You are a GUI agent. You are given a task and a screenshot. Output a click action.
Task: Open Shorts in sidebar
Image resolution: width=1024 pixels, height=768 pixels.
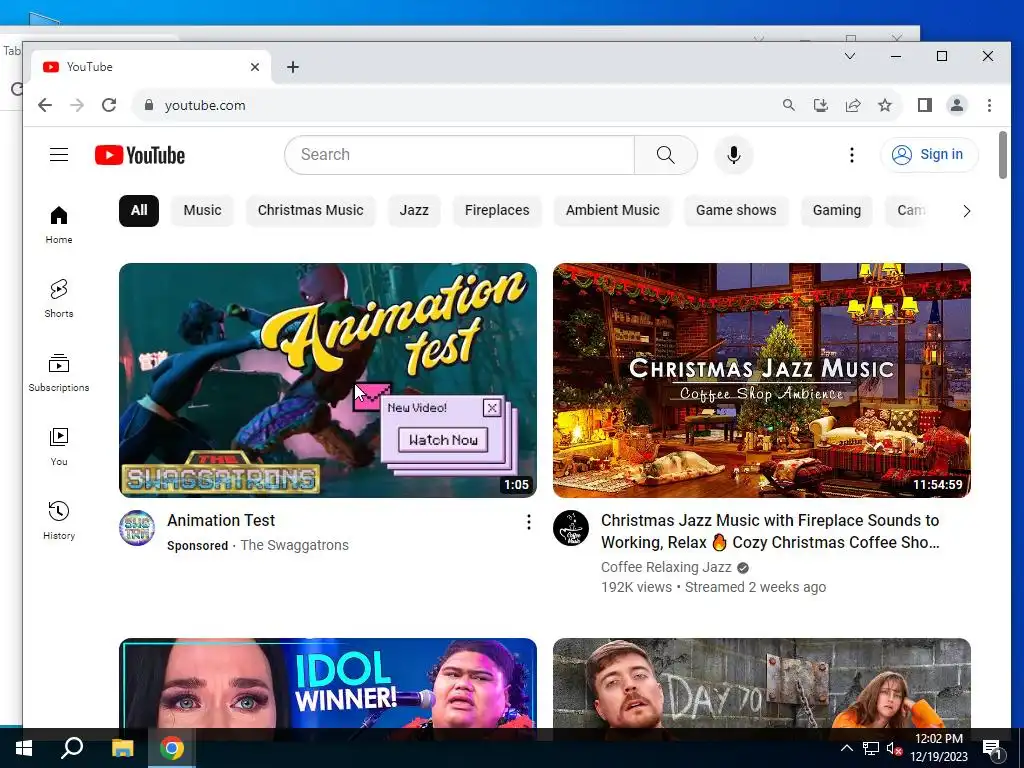pos(59,298)
